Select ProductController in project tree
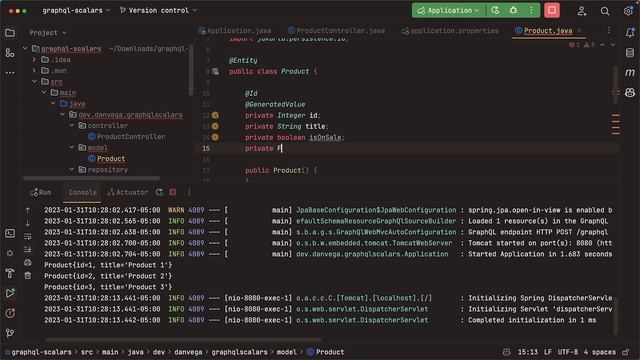This screenshot has width=640, height=360. 131,137
